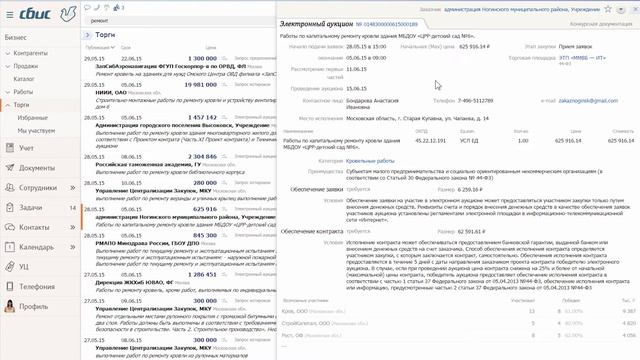Select the Электронный аукцион tab
Screen dimensions: 640x360
pyautogui.click(x=316, y=24)
